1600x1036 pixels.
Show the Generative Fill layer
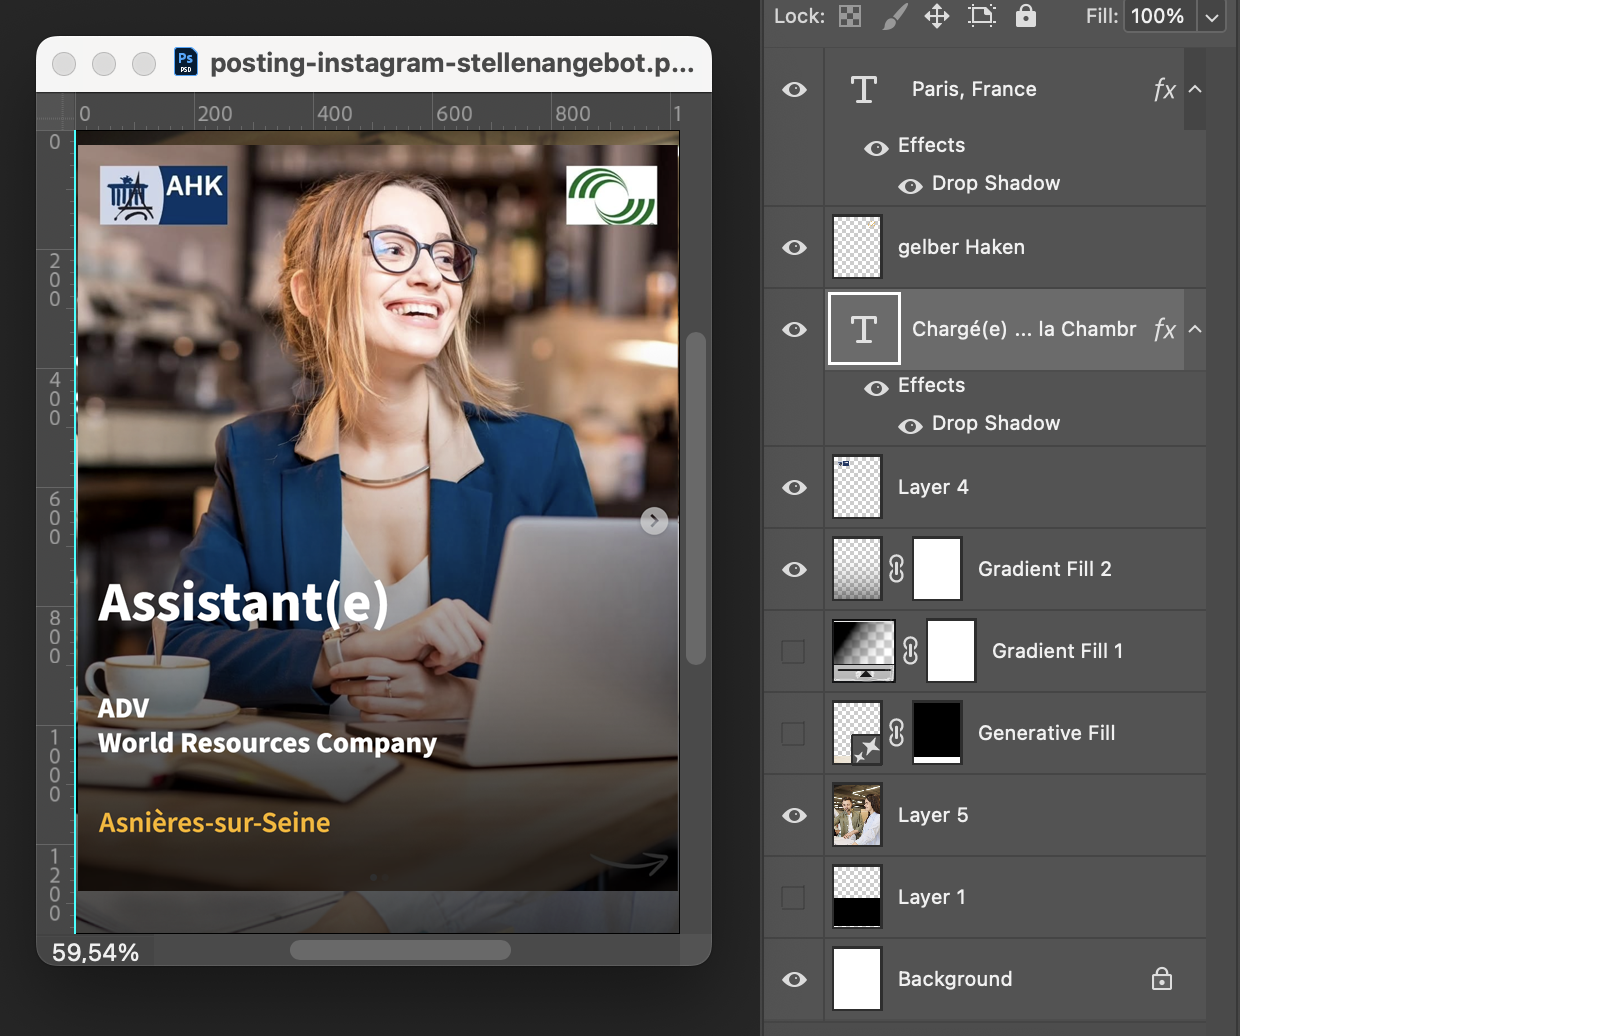coord(793,733)
